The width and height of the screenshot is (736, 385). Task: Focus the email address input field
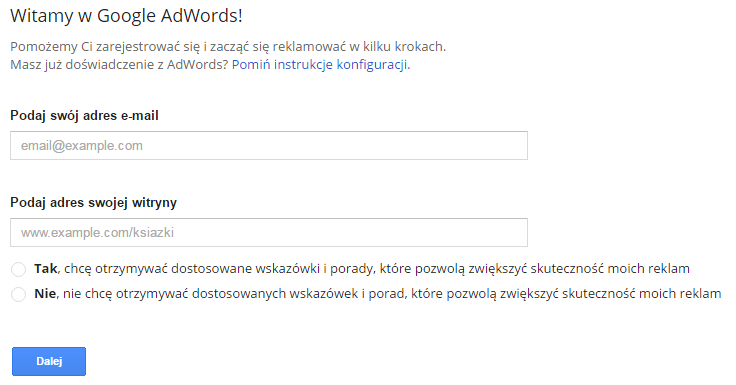pos(269,146)
